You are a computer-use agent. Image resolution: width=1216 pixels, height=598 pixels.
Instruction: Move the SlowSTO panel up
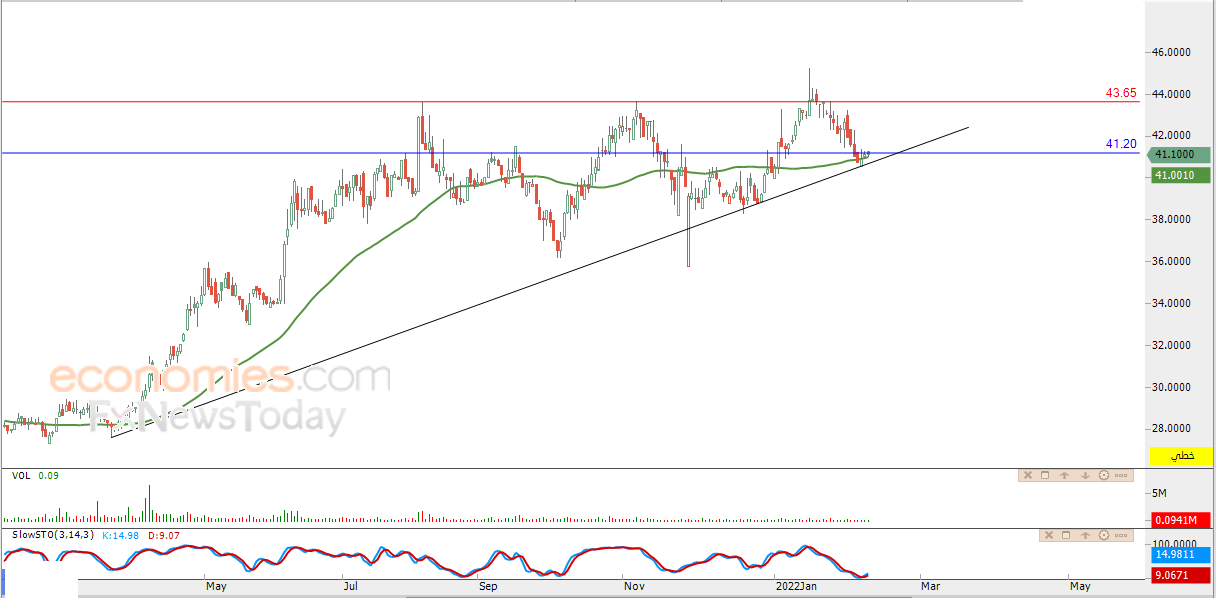[x=1085, y=535]
